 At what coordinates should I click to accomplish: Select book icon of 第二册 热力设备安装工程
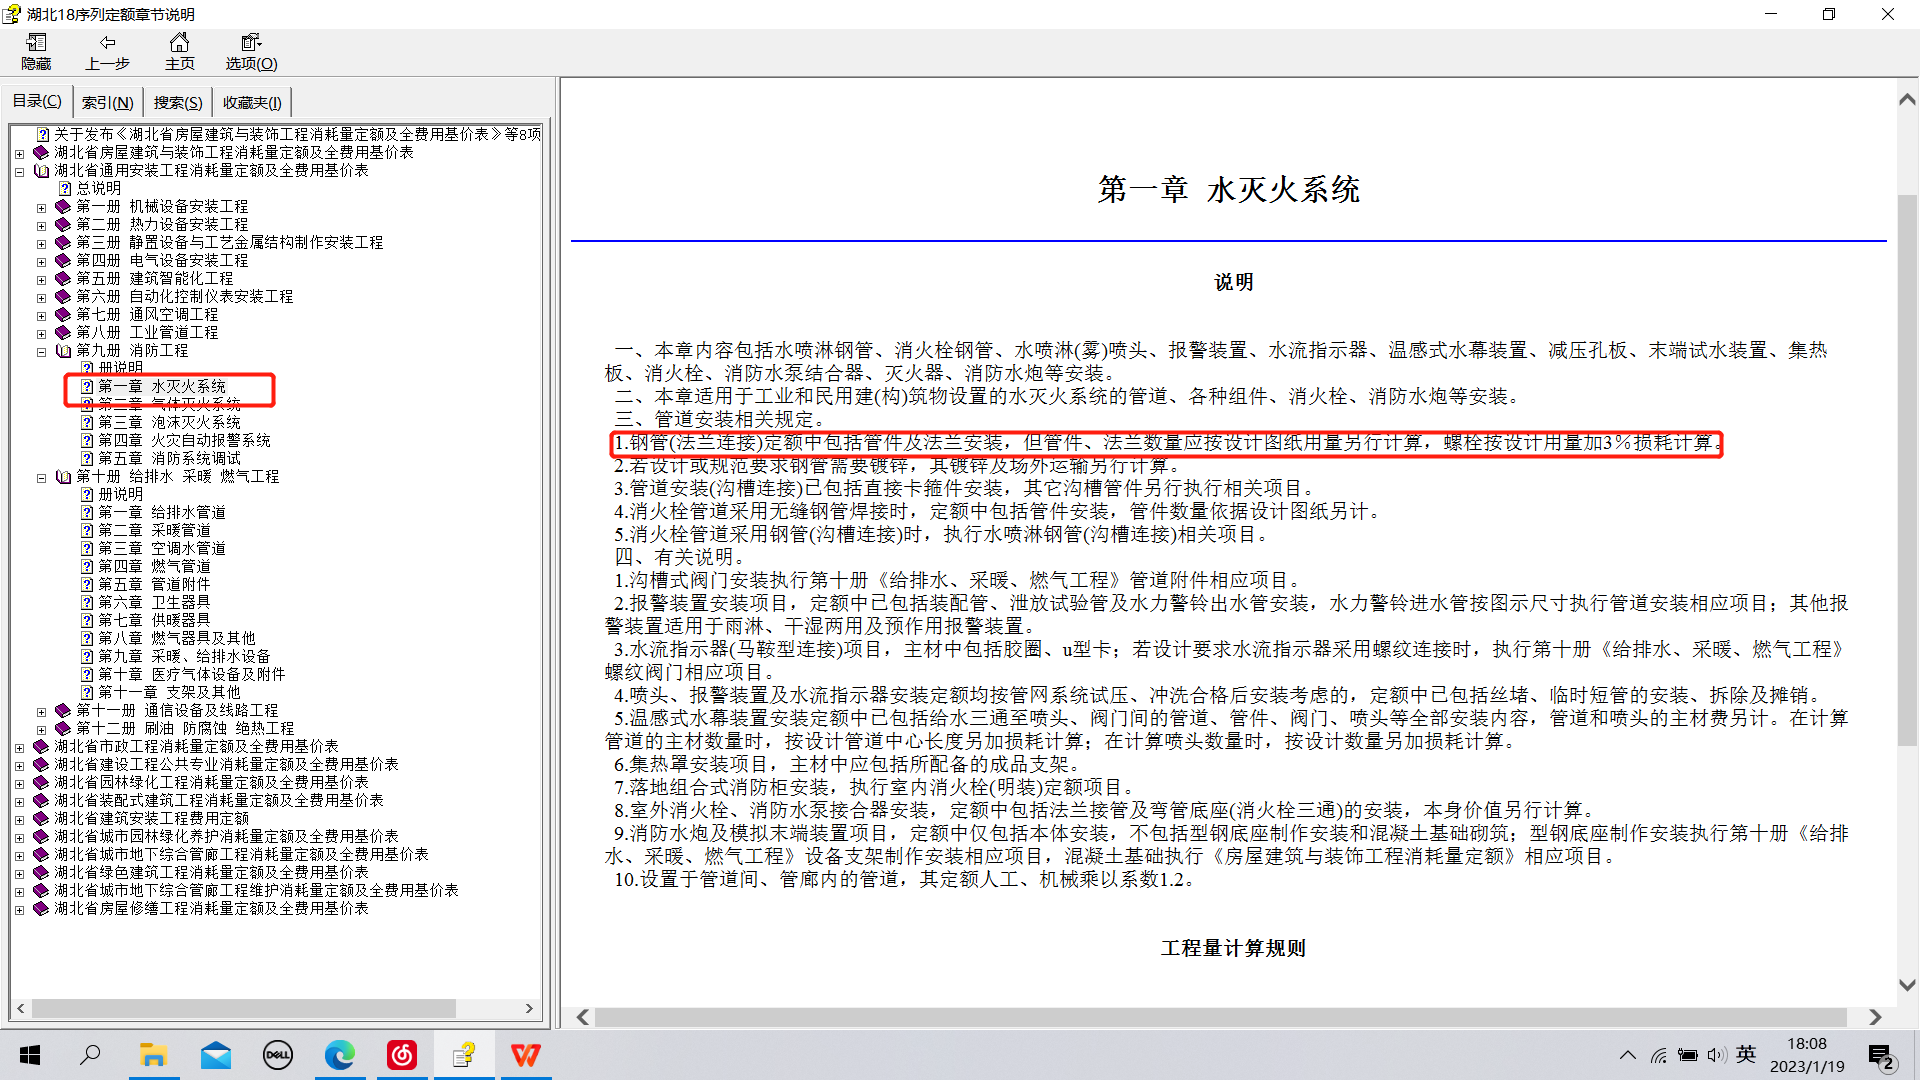click(63, 224)
